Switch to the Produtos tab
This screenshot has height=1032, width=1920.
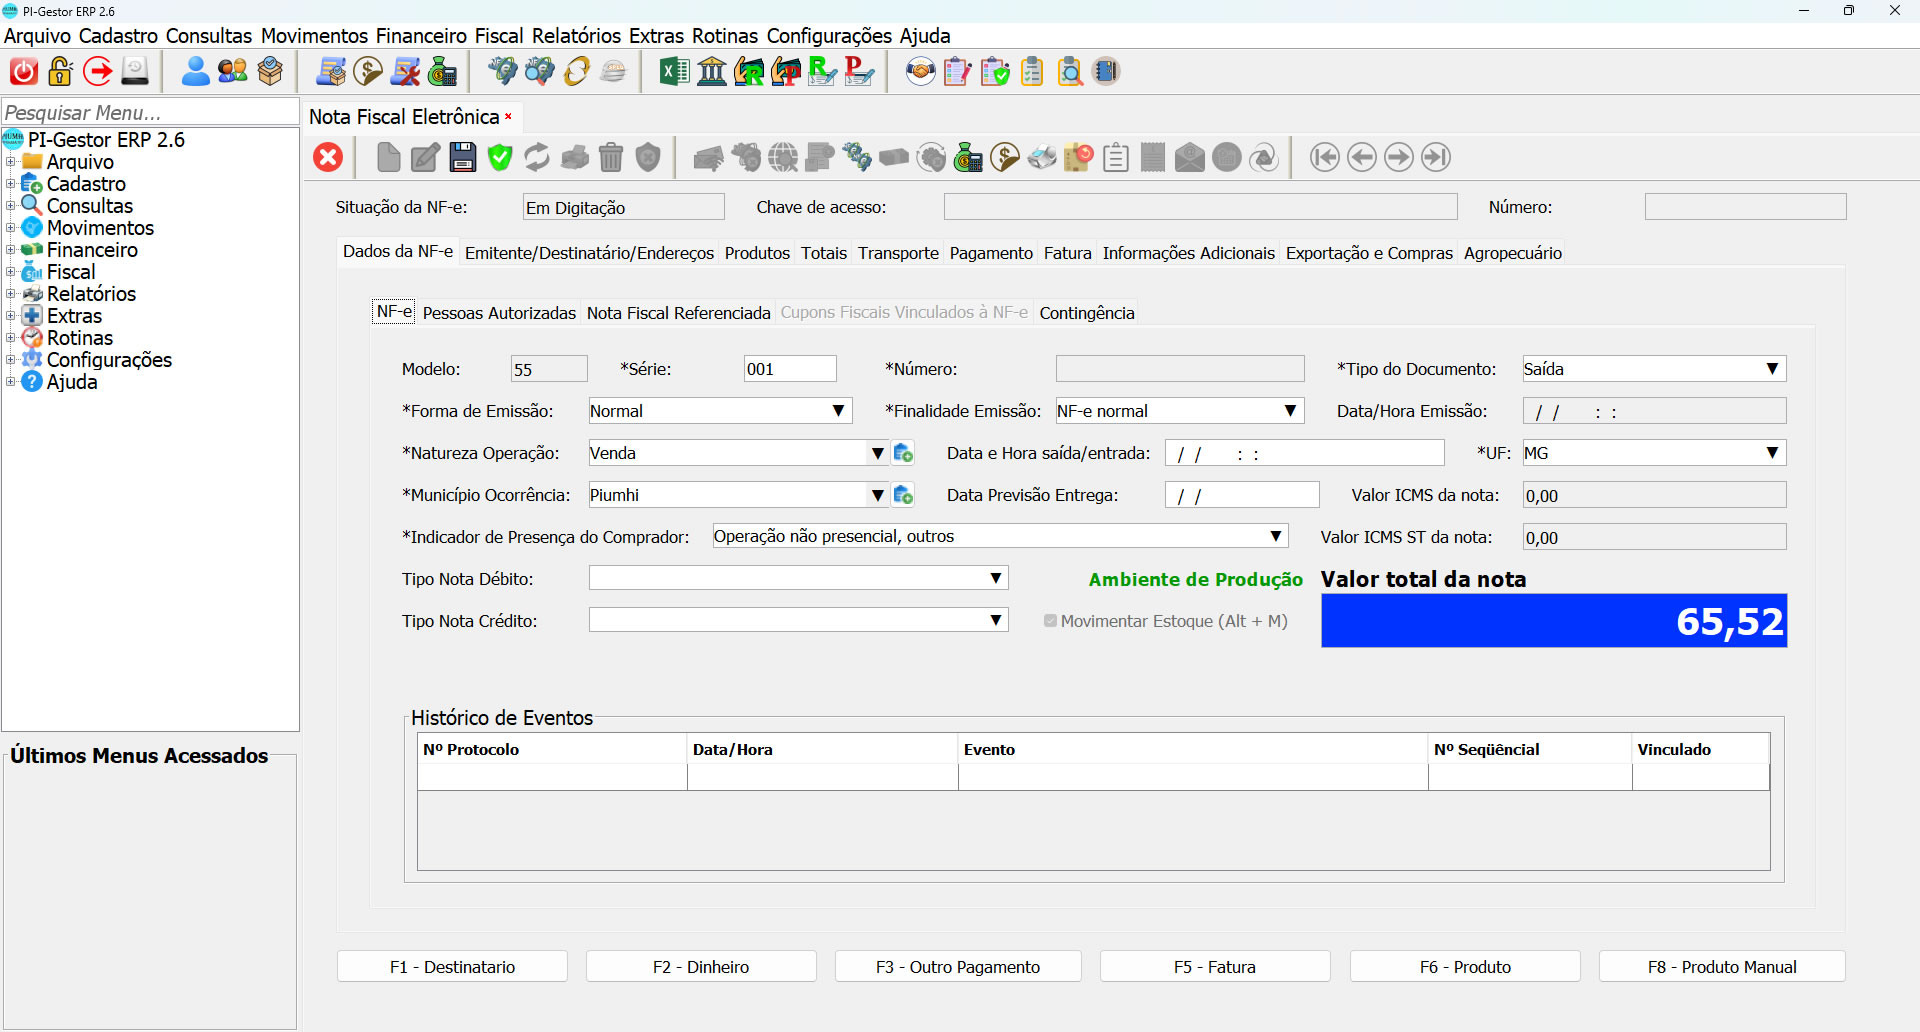point(757,253)
